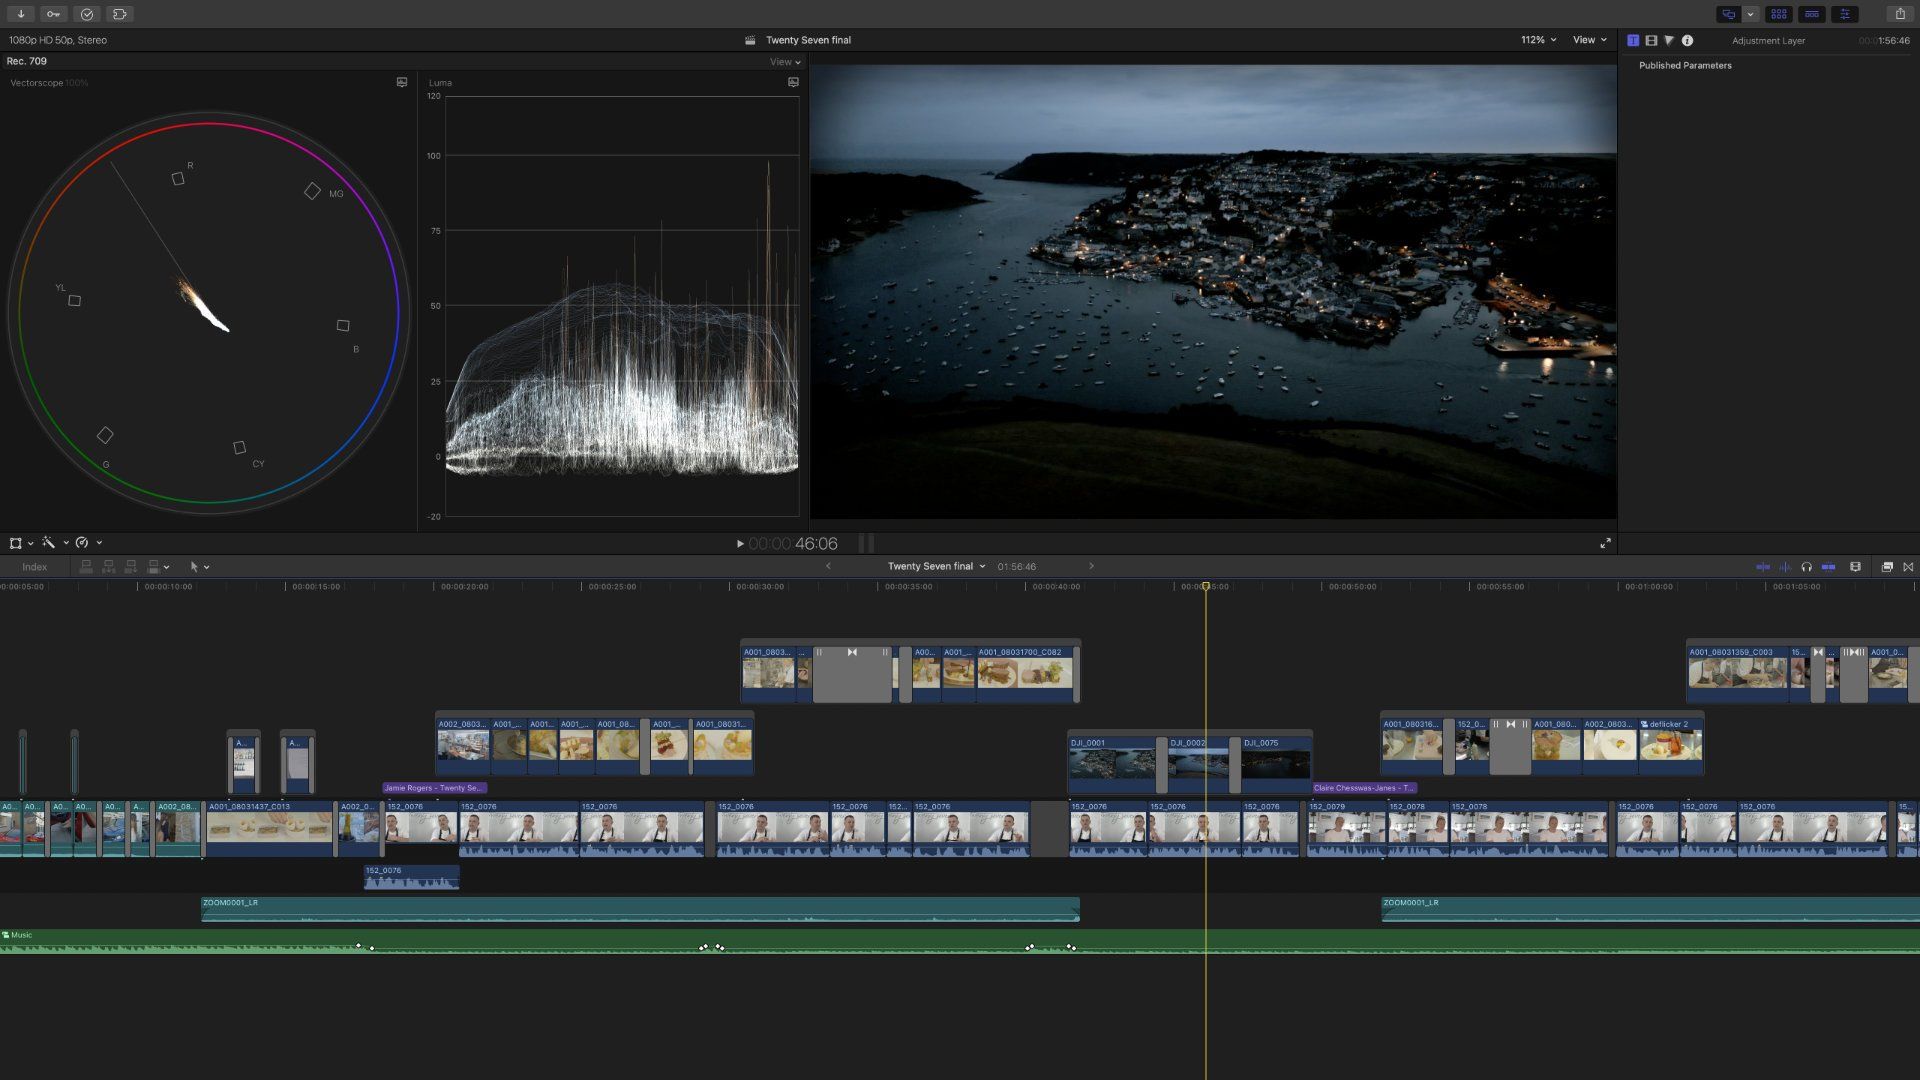Open the Info inspector icon
Viewport: 1920px width, 1080px height.
pos(1688,40)
